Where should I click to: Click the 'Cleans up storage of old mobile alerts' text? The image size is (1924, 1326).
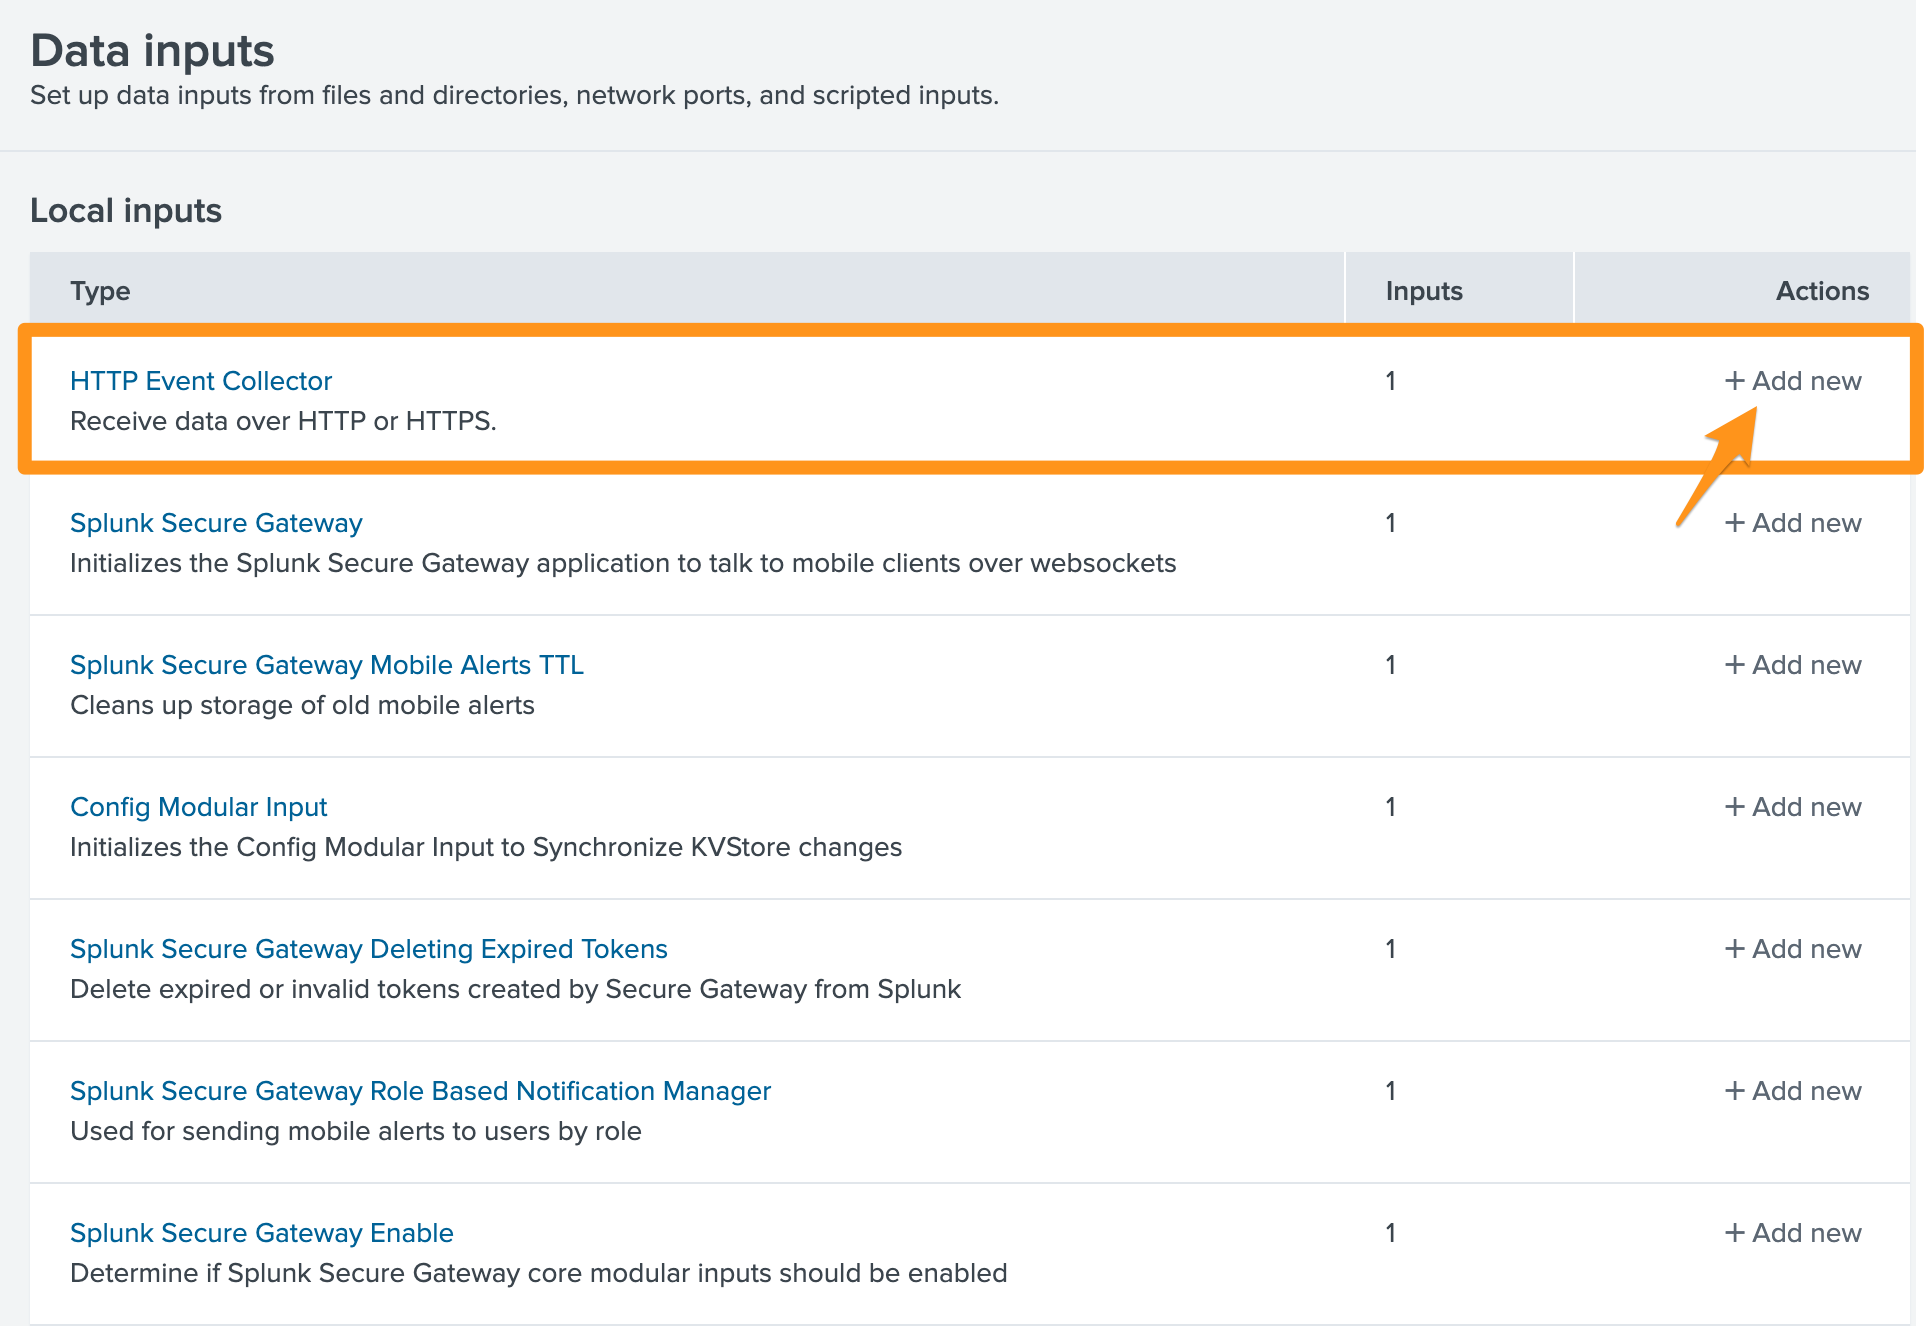tap(302, 705)
